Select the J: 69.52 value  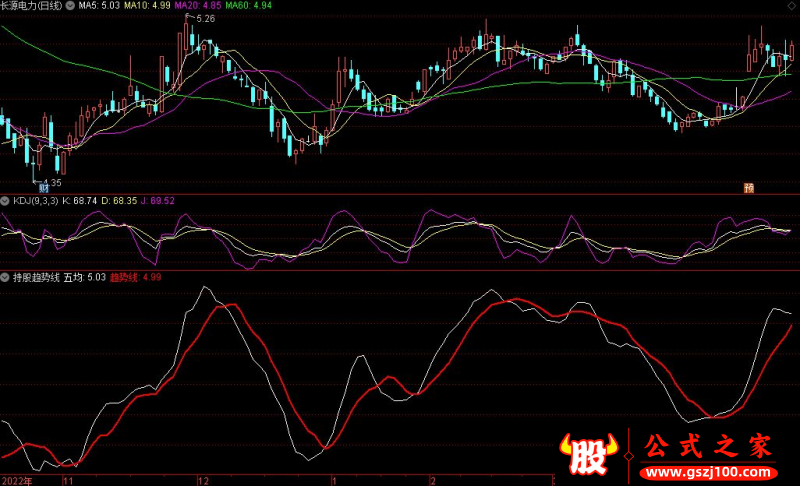(x=158, y=201)
